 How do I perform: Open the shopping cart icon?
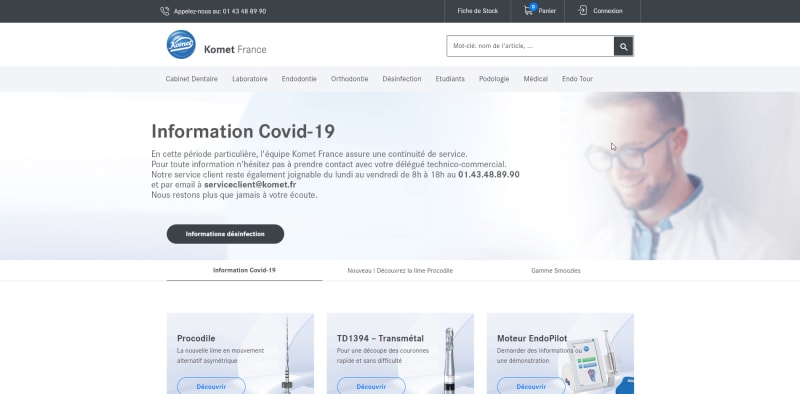coord(528,11)
